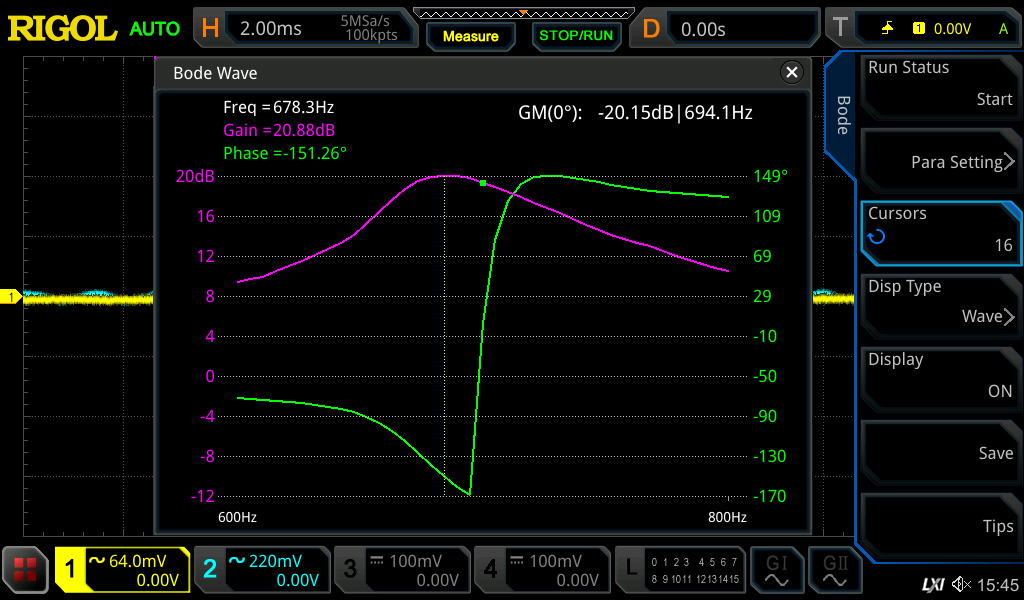Toggle the Display ON setting

(940, 376)
